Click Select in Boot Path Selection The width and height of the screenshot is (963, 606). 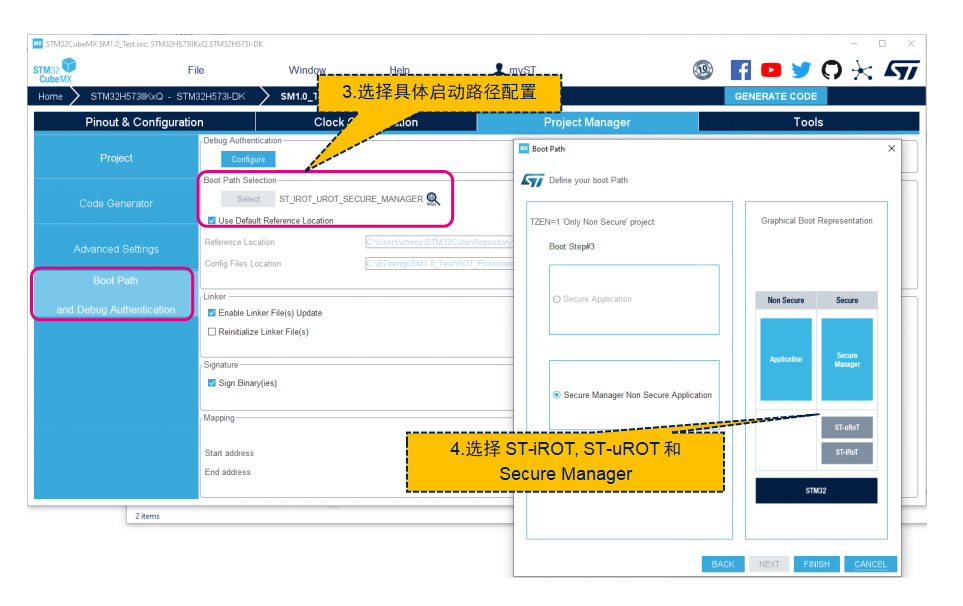[248, 199]
